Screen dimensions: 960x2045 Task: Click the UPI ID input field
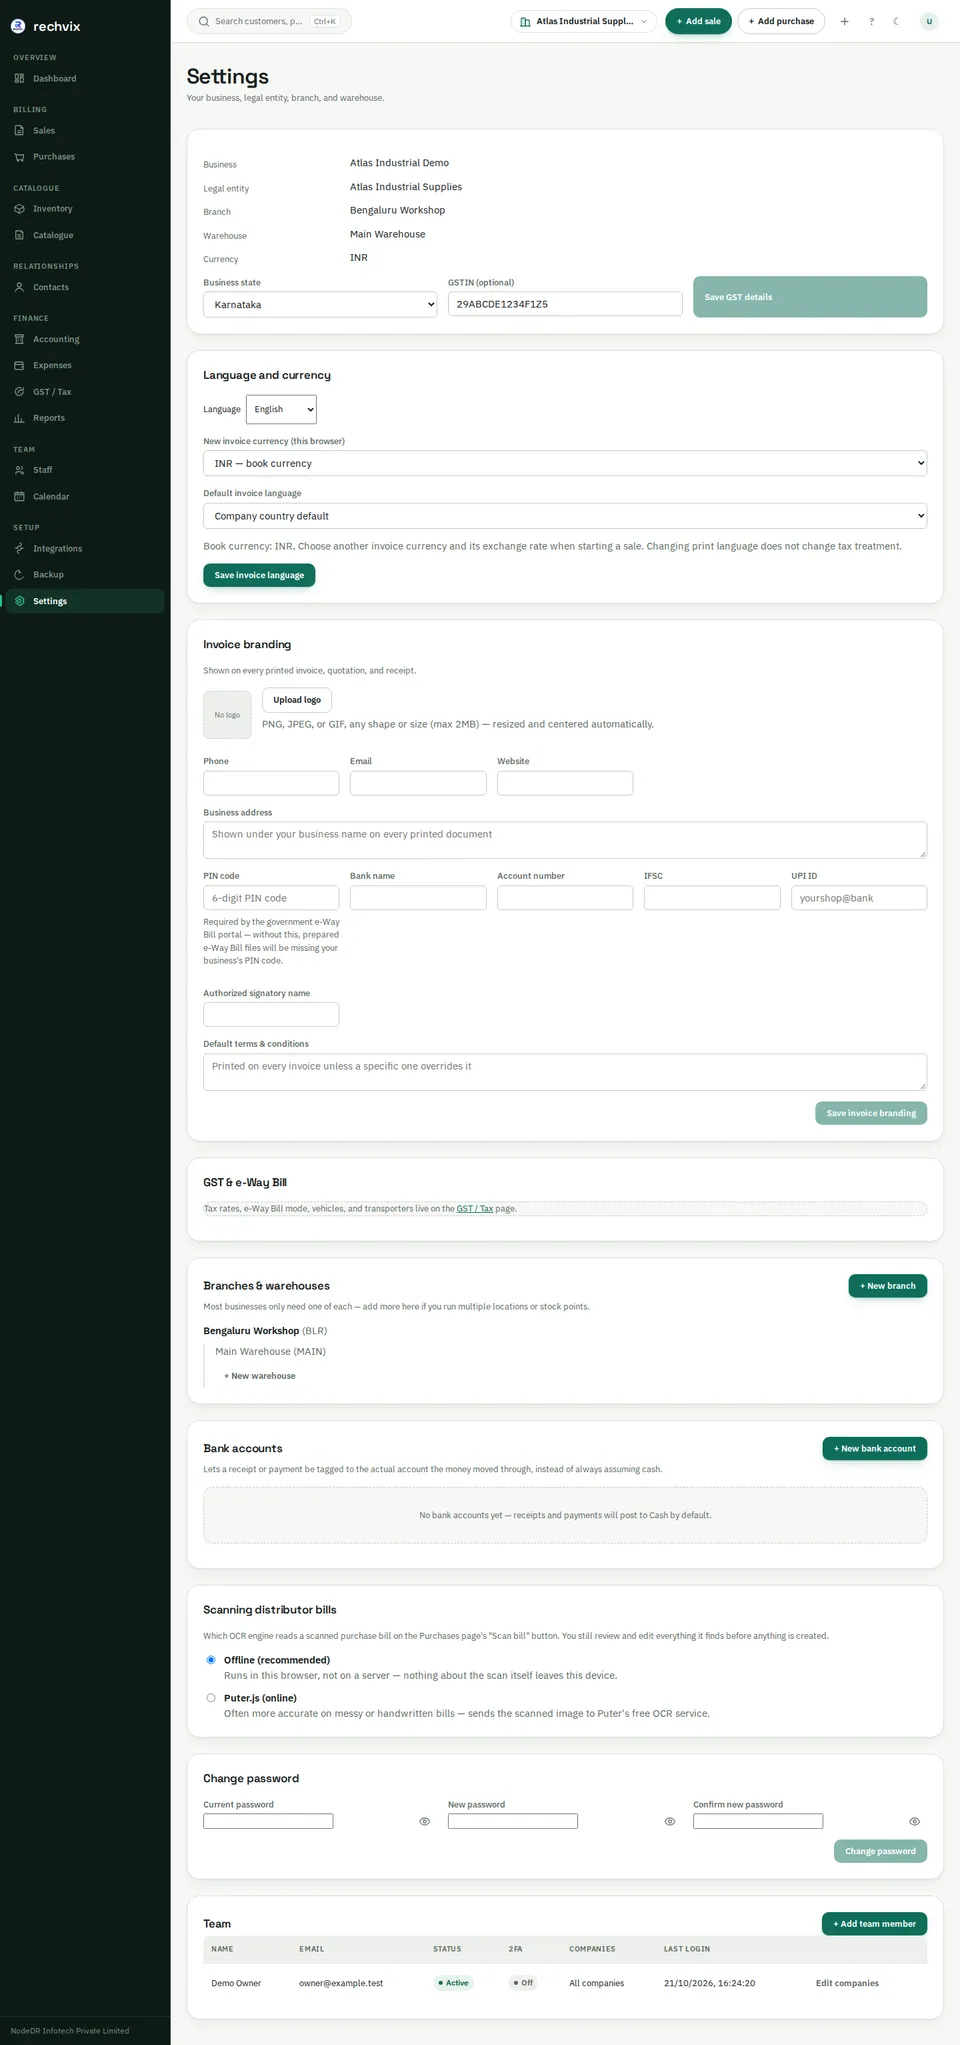coord(859,898)
